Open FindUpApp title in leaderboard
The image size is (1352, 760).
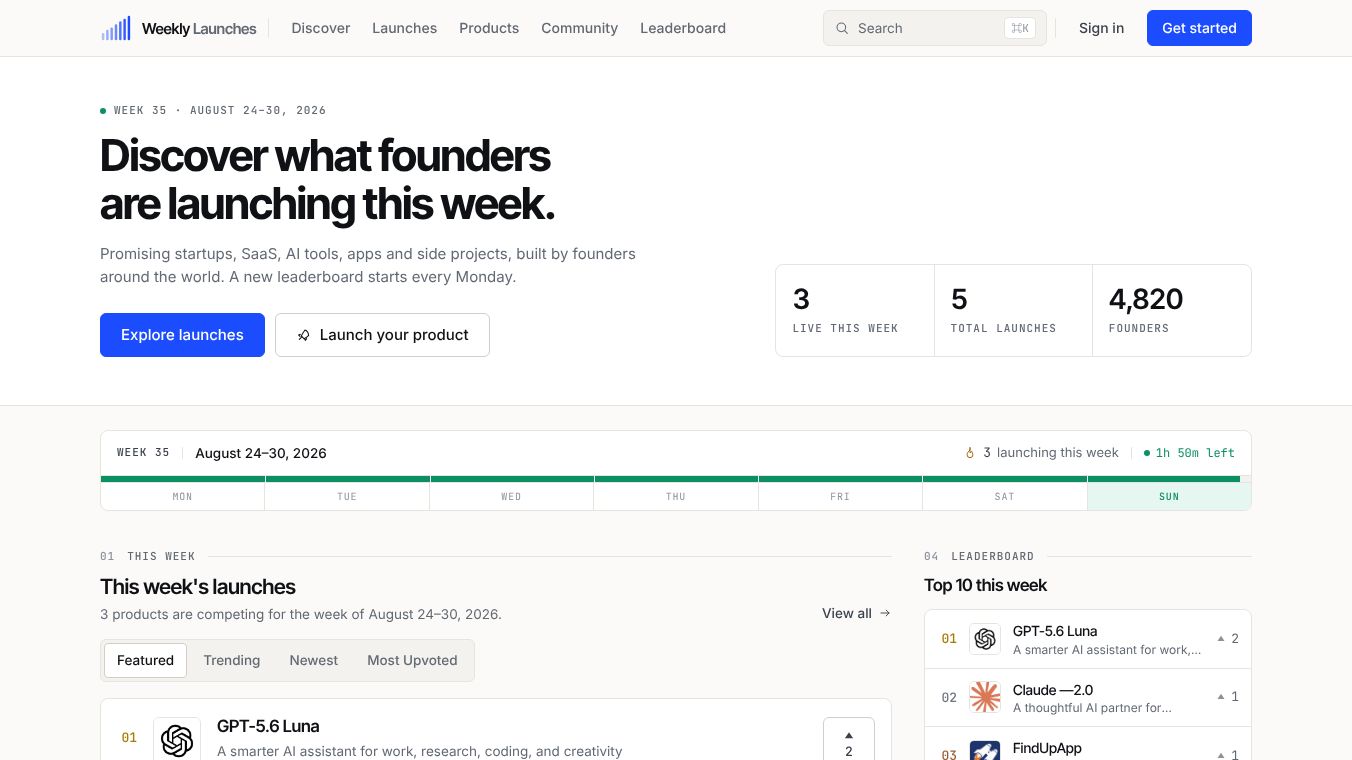pyautogui.click(x=1047, y=748)
